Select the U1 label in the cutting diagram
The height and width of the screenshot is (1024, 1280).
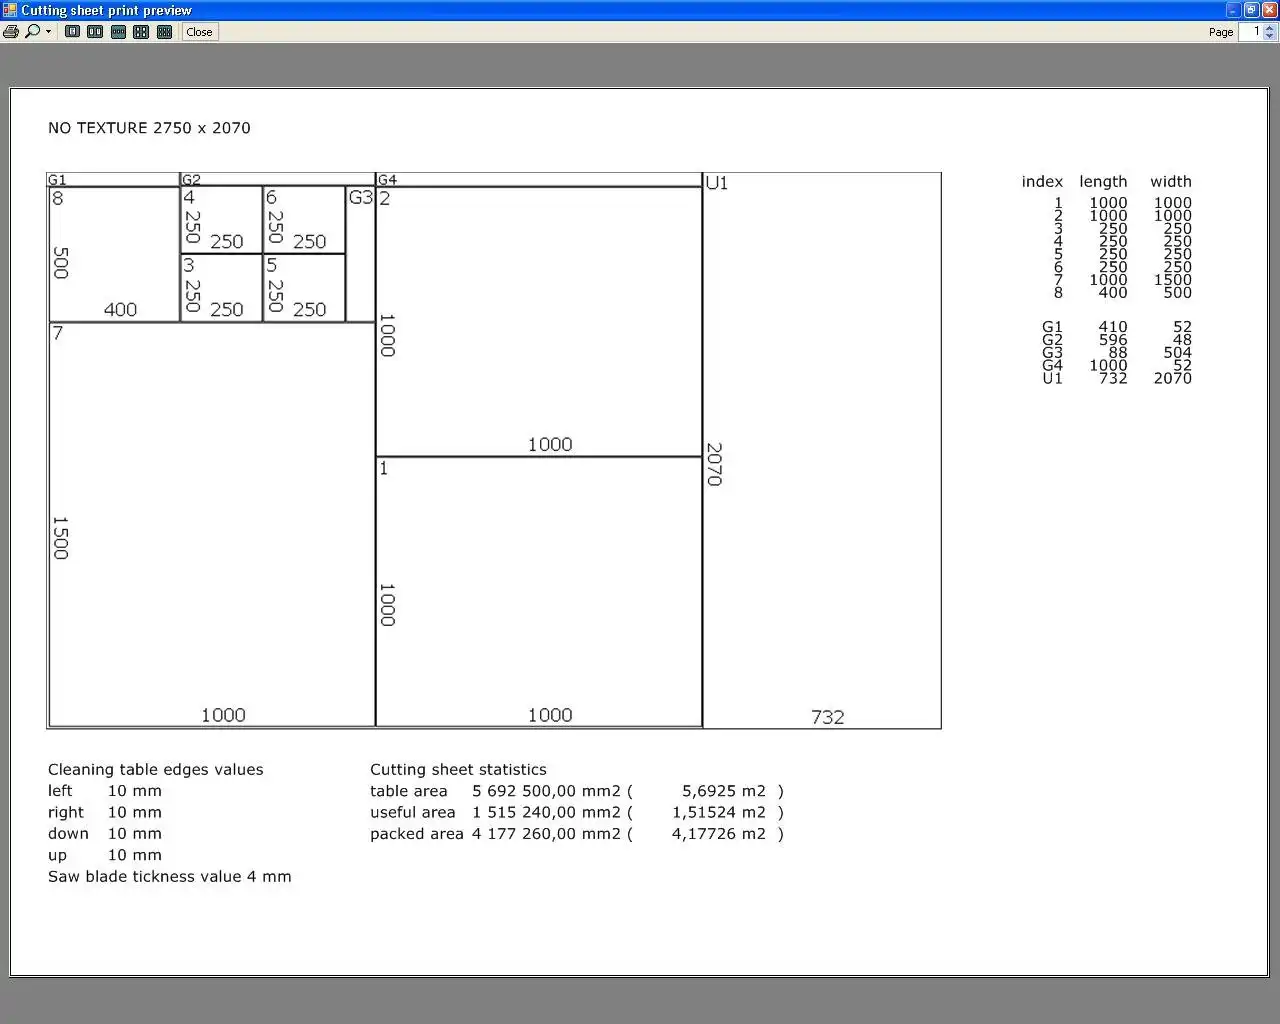coord(717,183)
